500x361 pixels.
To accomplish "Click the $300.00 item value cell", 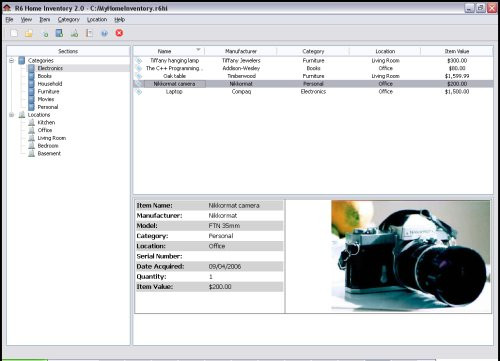I will click(457, 60).
